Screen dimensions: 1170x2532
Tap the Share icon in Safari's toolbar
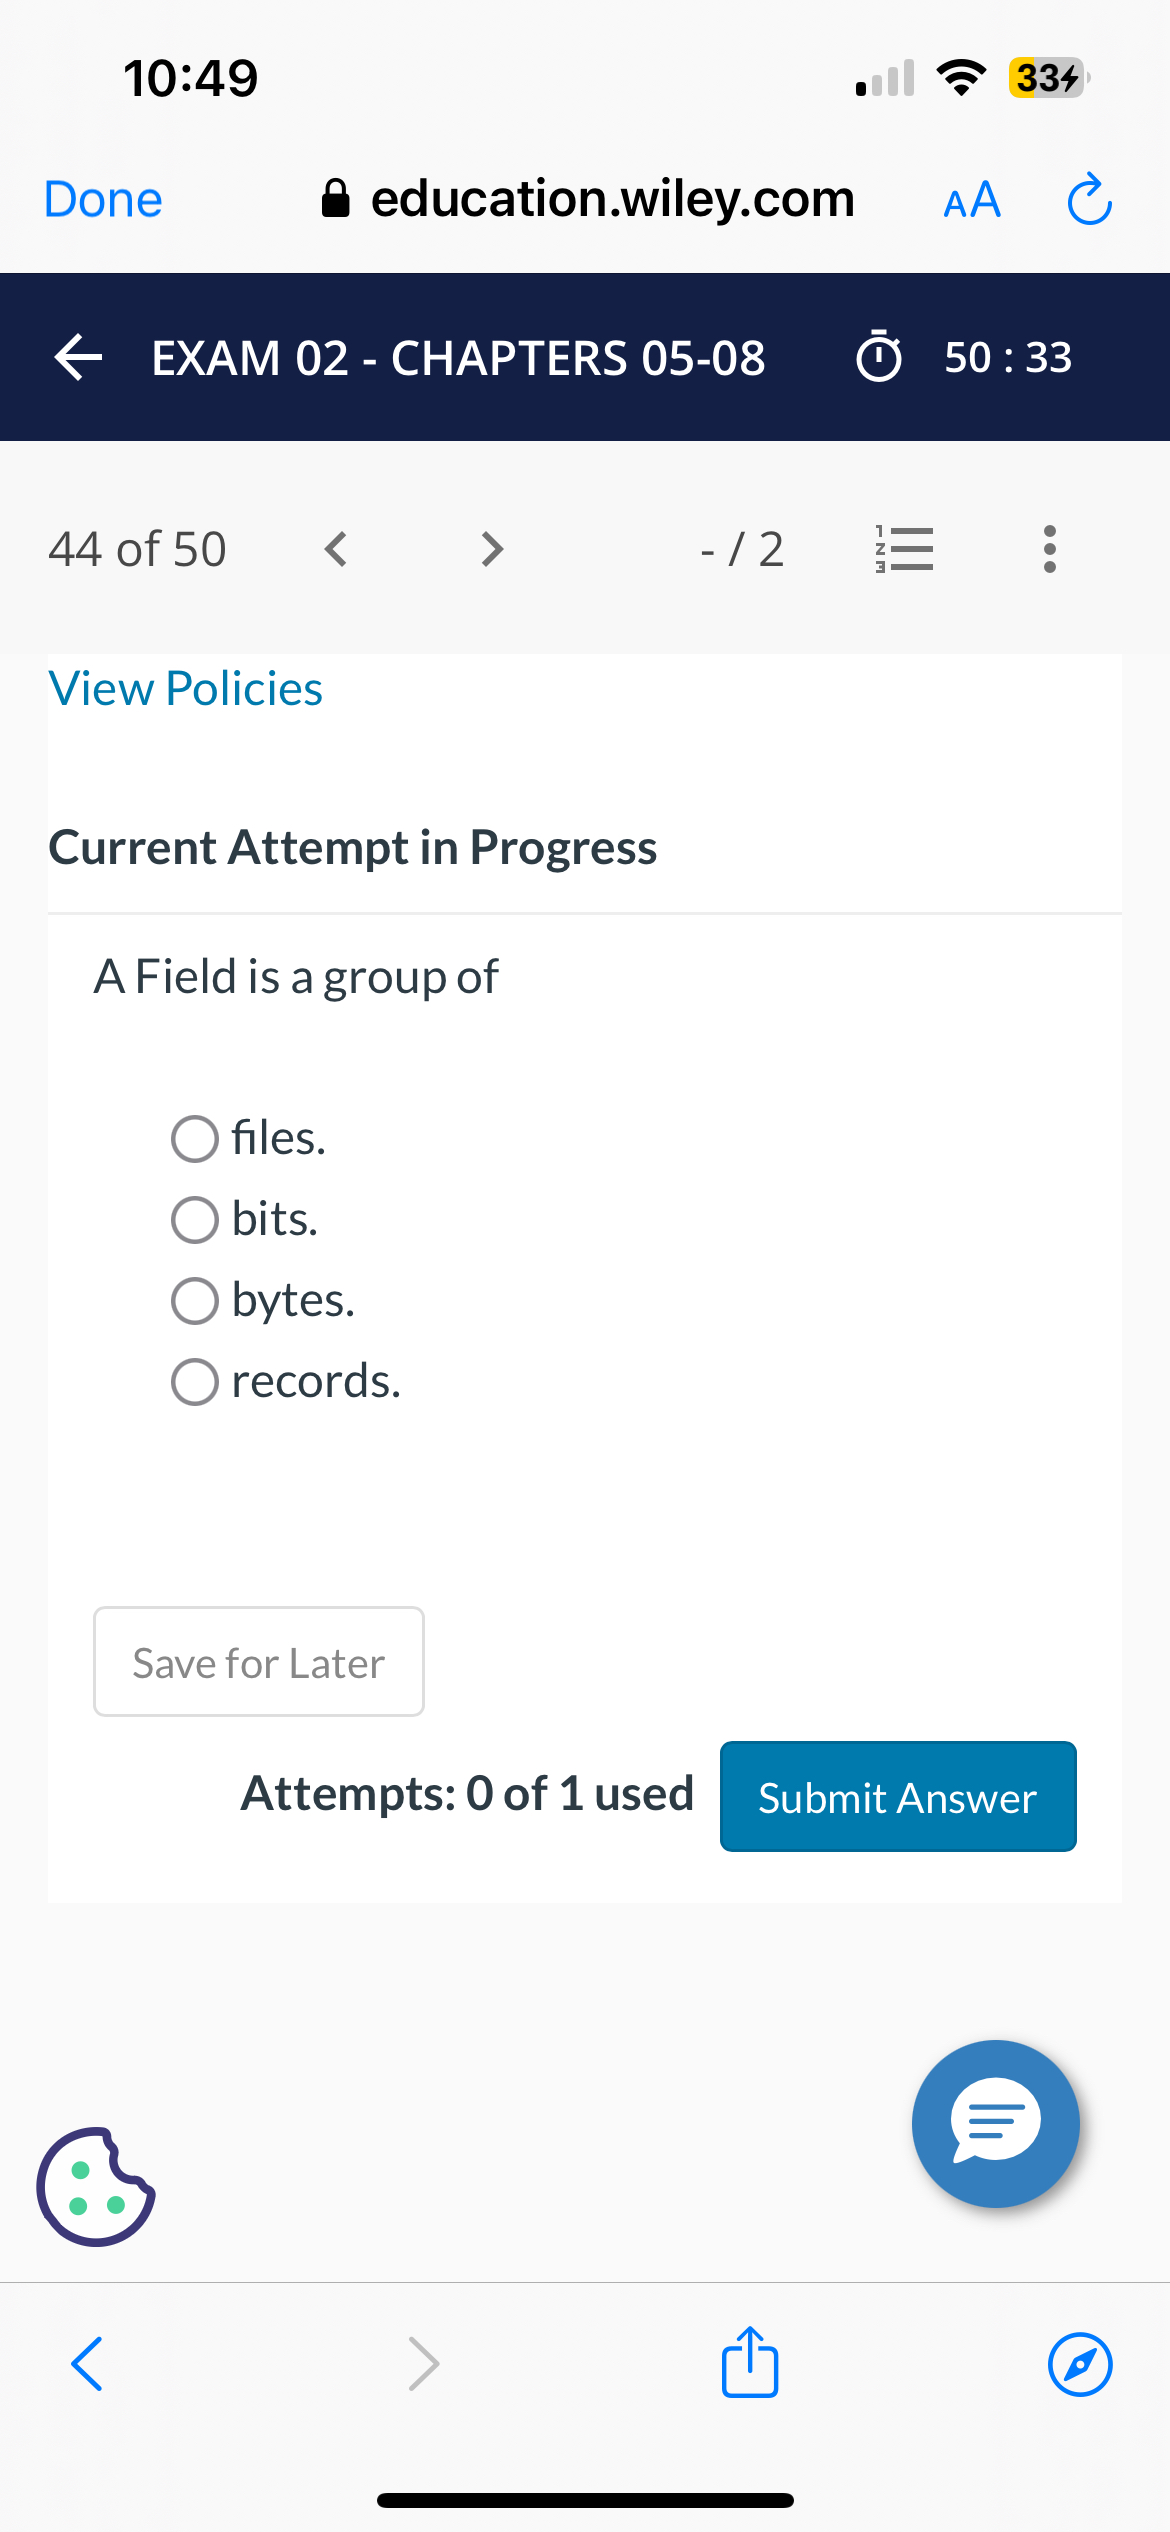coord(748,2364)
